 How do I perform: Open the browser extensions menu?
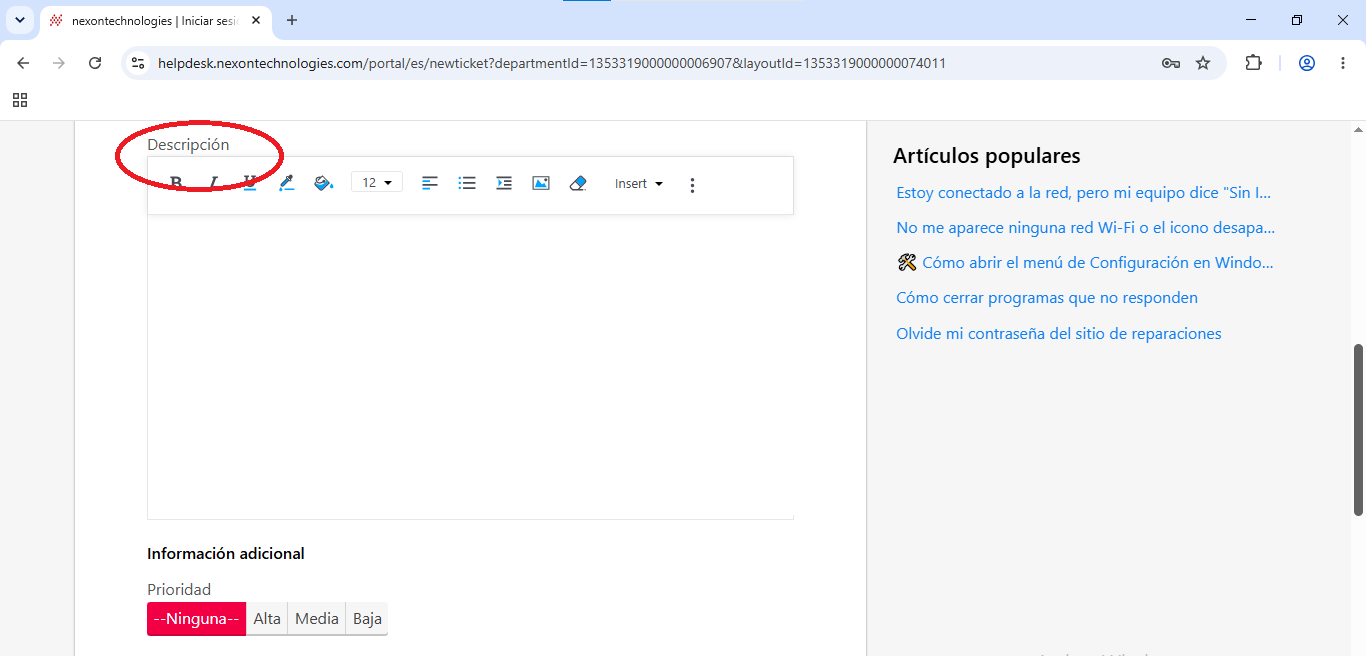point(1254,63)
